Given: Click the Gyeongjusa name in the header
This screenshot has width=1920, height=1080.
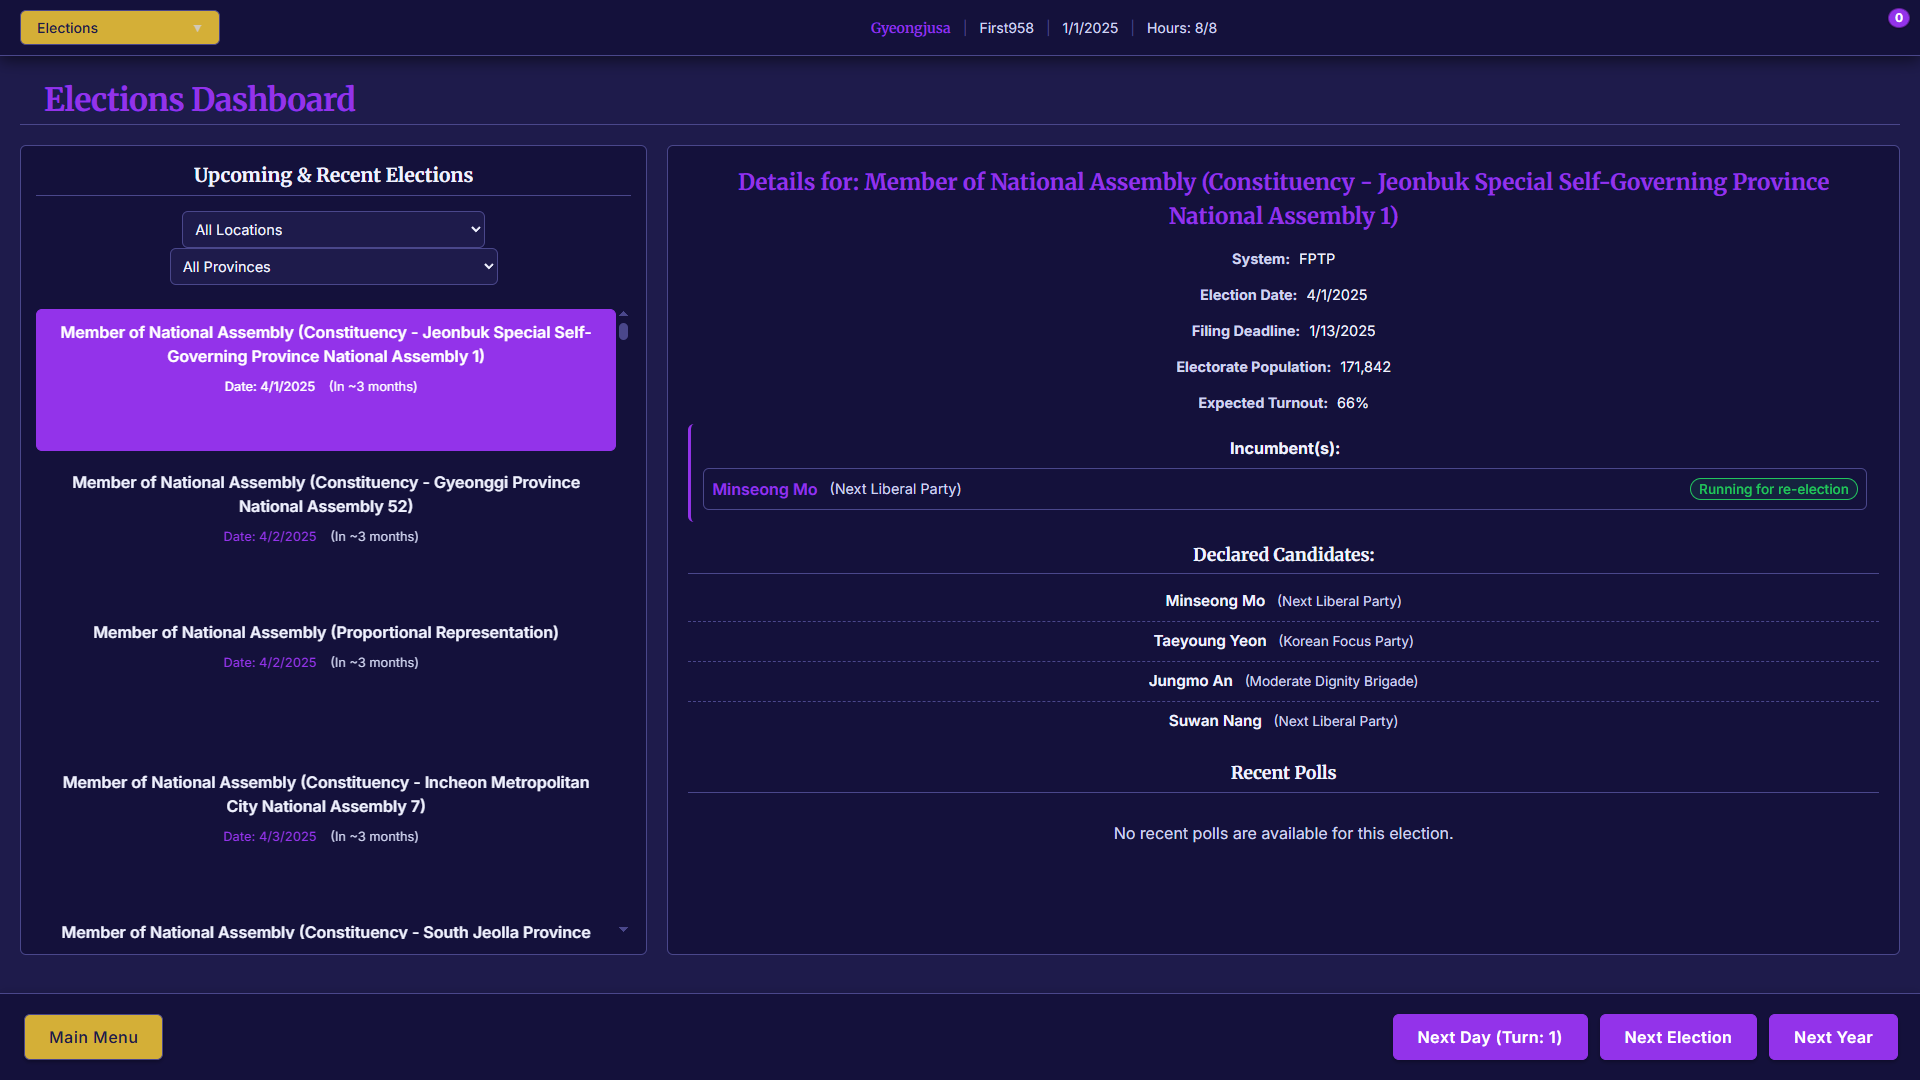Looking at the screenshot, I should (909, 28).
